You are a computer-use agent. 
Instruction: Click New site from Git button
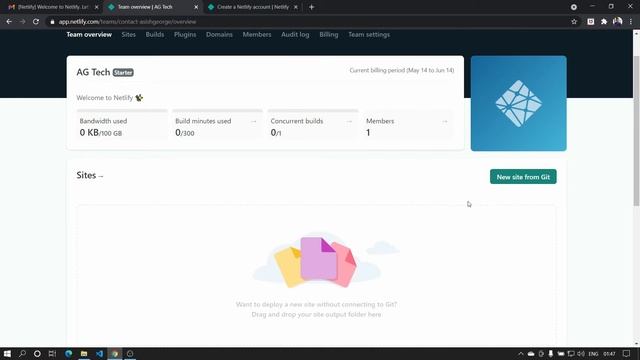point(523,177)
